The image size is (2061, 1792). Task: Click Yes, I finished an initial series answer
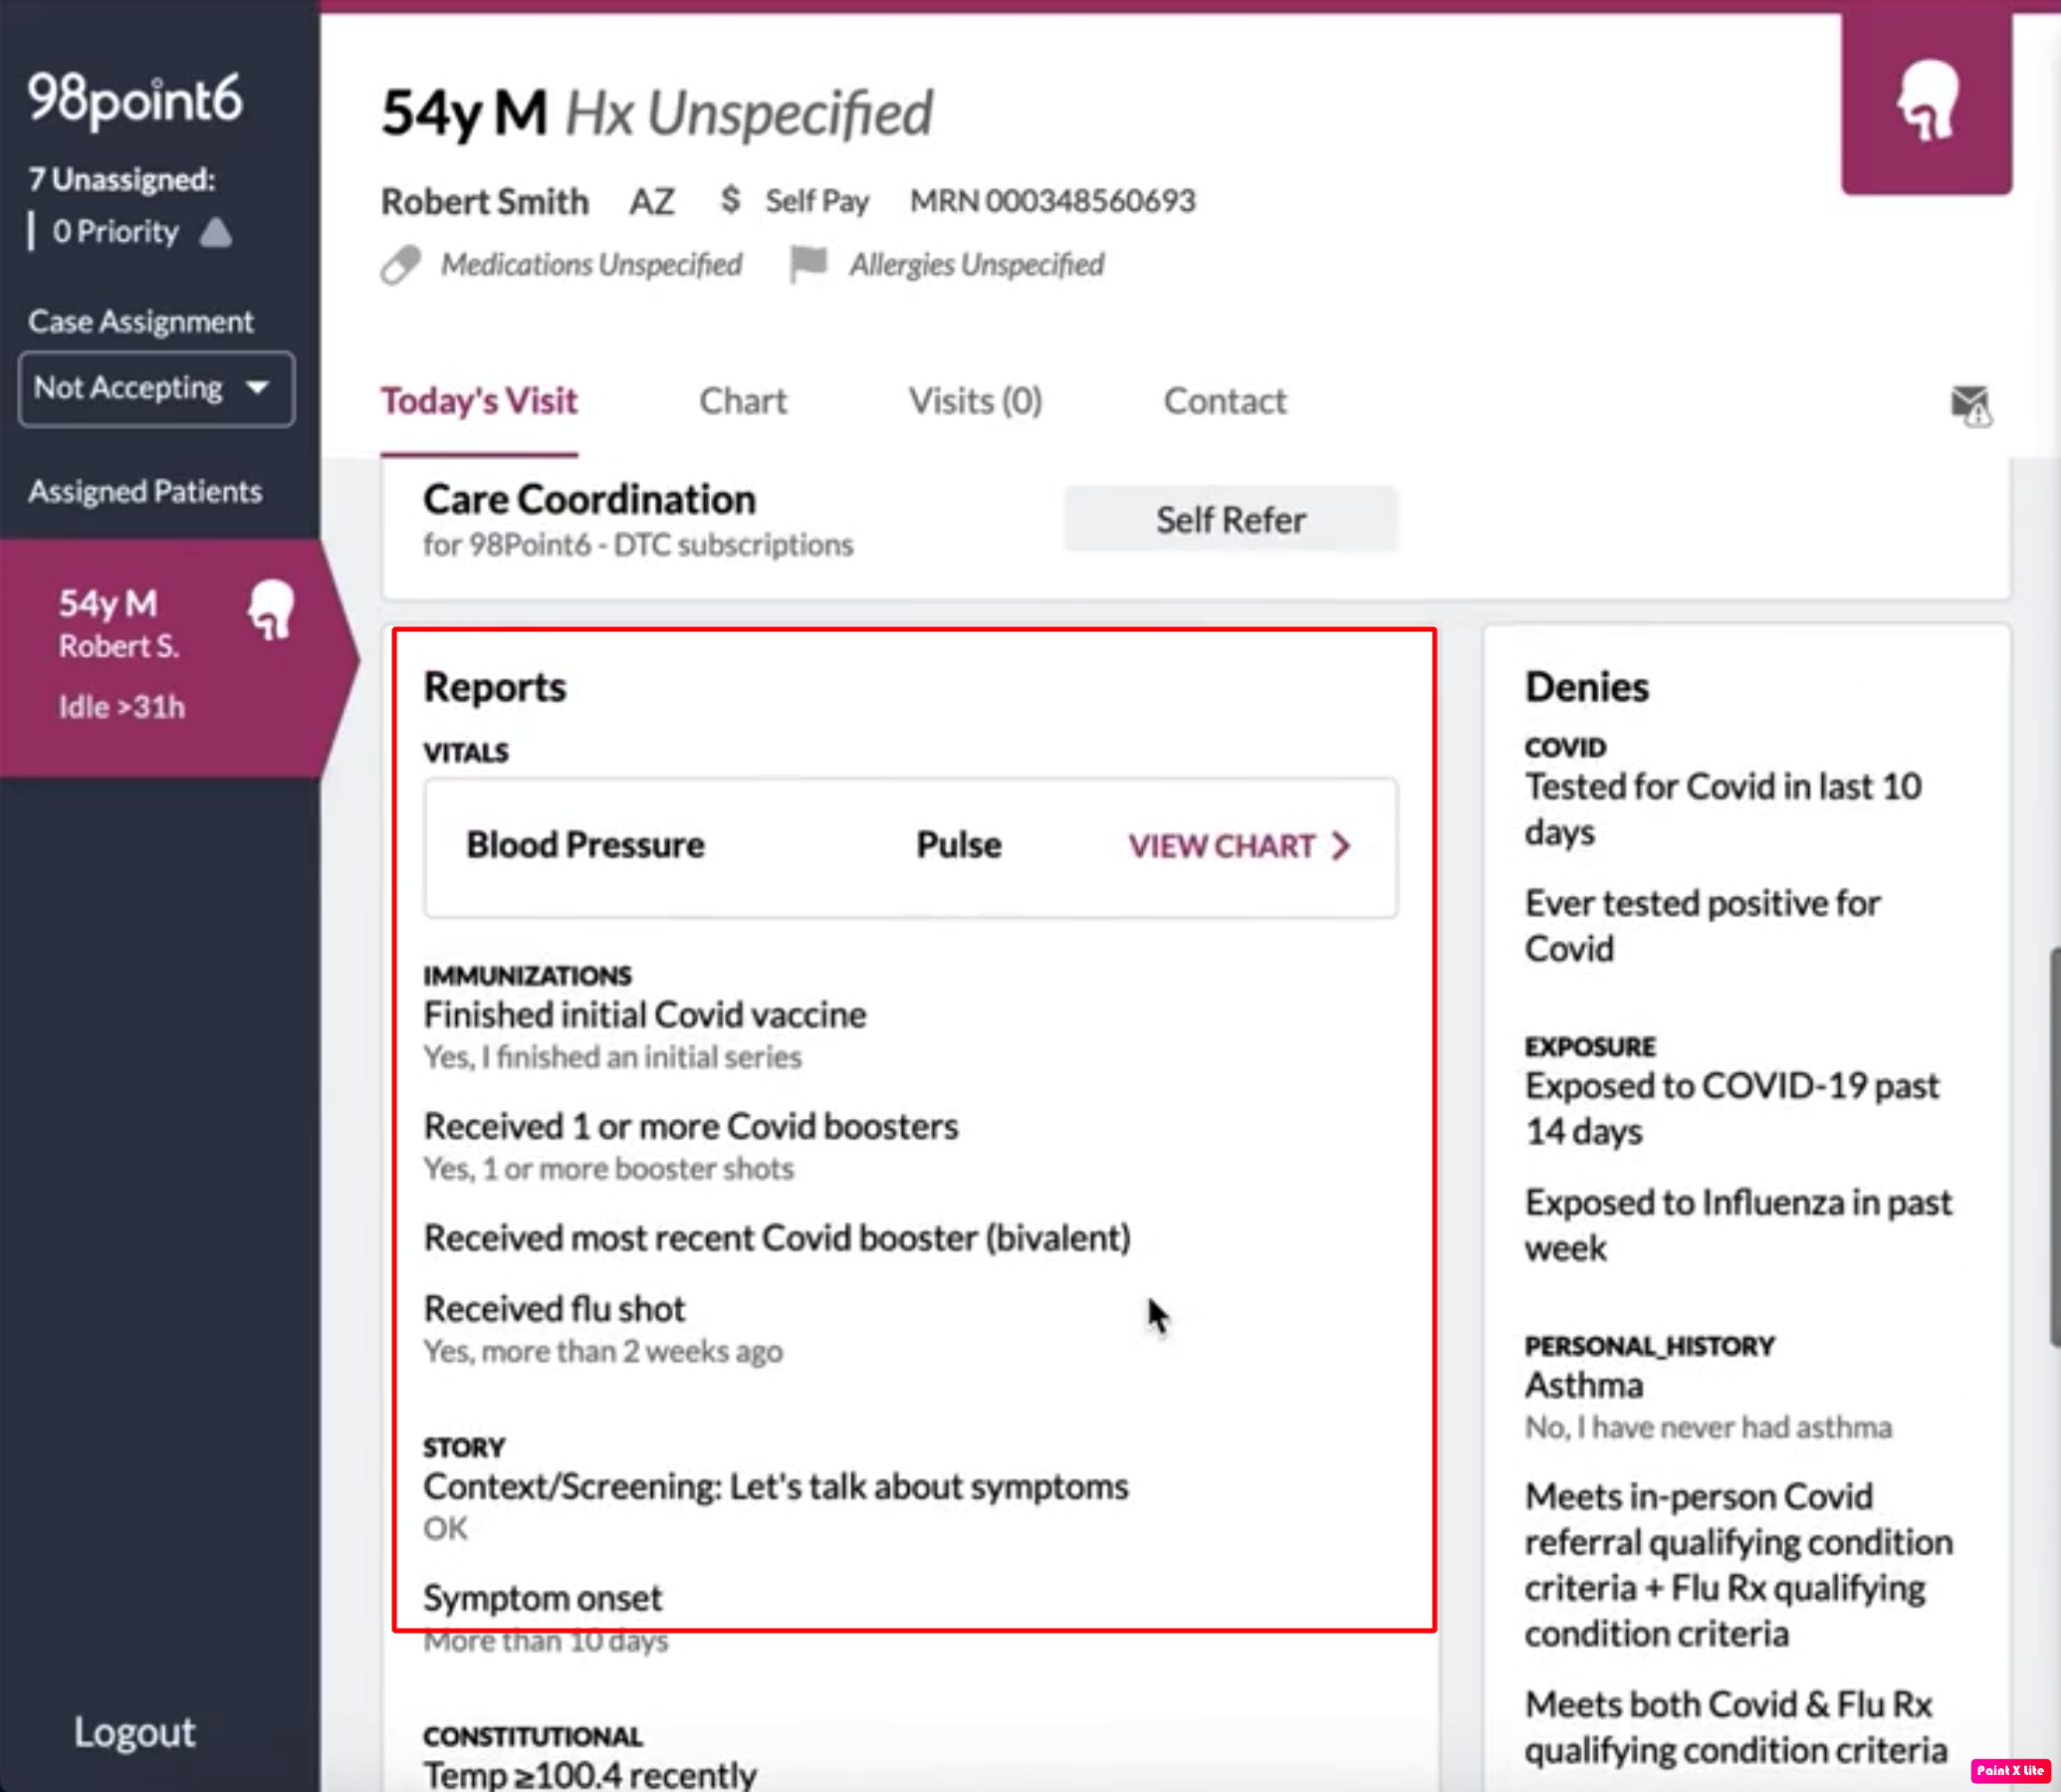[x=613, y=1057]
